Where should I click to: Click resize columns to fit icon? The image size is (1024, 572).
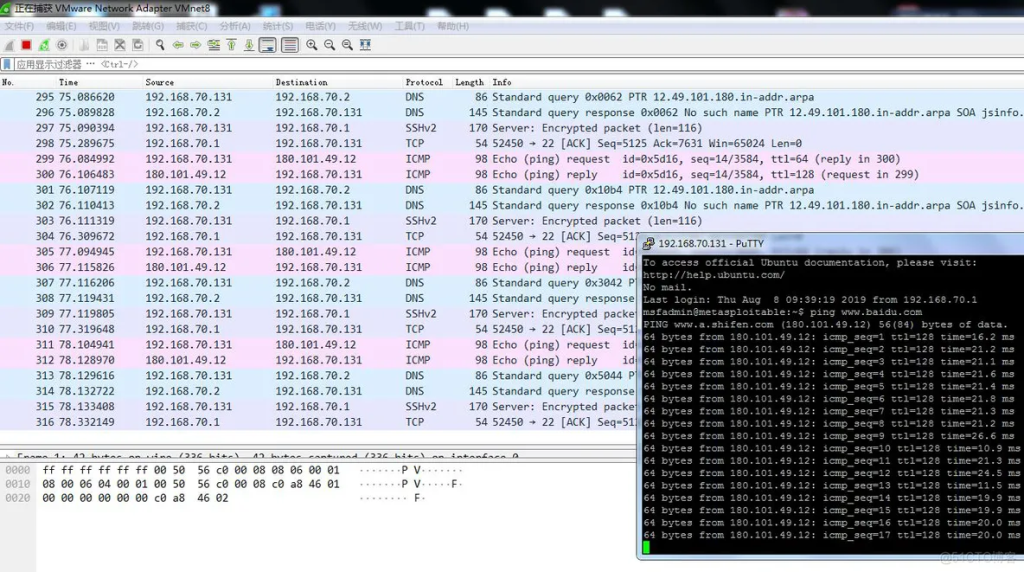365,45
